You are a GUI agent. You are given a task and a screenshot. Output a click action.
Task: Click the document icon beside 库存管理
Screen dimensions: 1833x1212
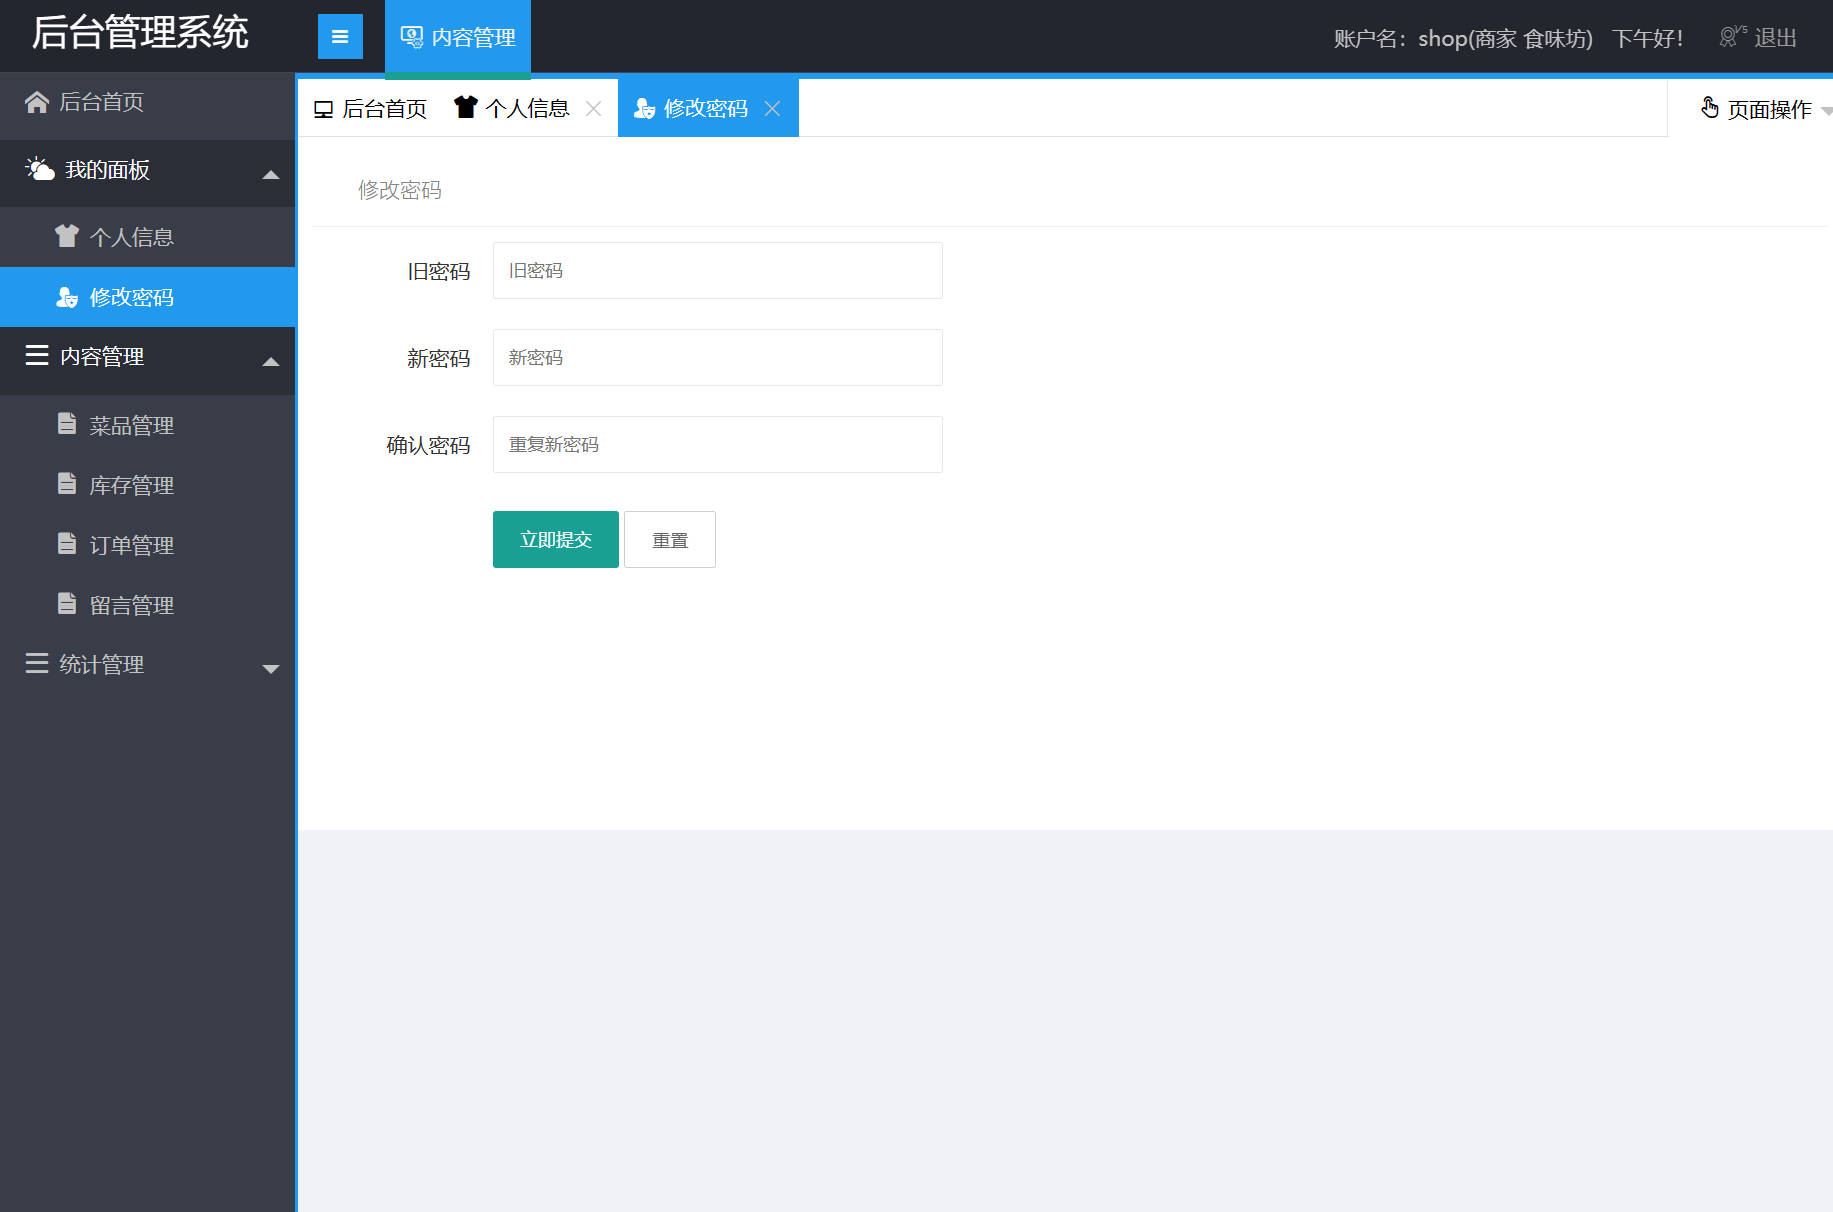click(67, 484)
